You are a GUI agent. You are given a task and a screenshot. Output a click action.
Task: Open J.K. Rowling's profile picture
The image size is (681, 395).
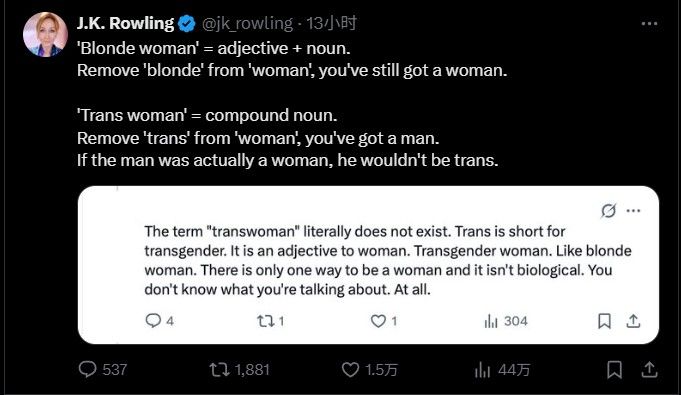point(45,34)
